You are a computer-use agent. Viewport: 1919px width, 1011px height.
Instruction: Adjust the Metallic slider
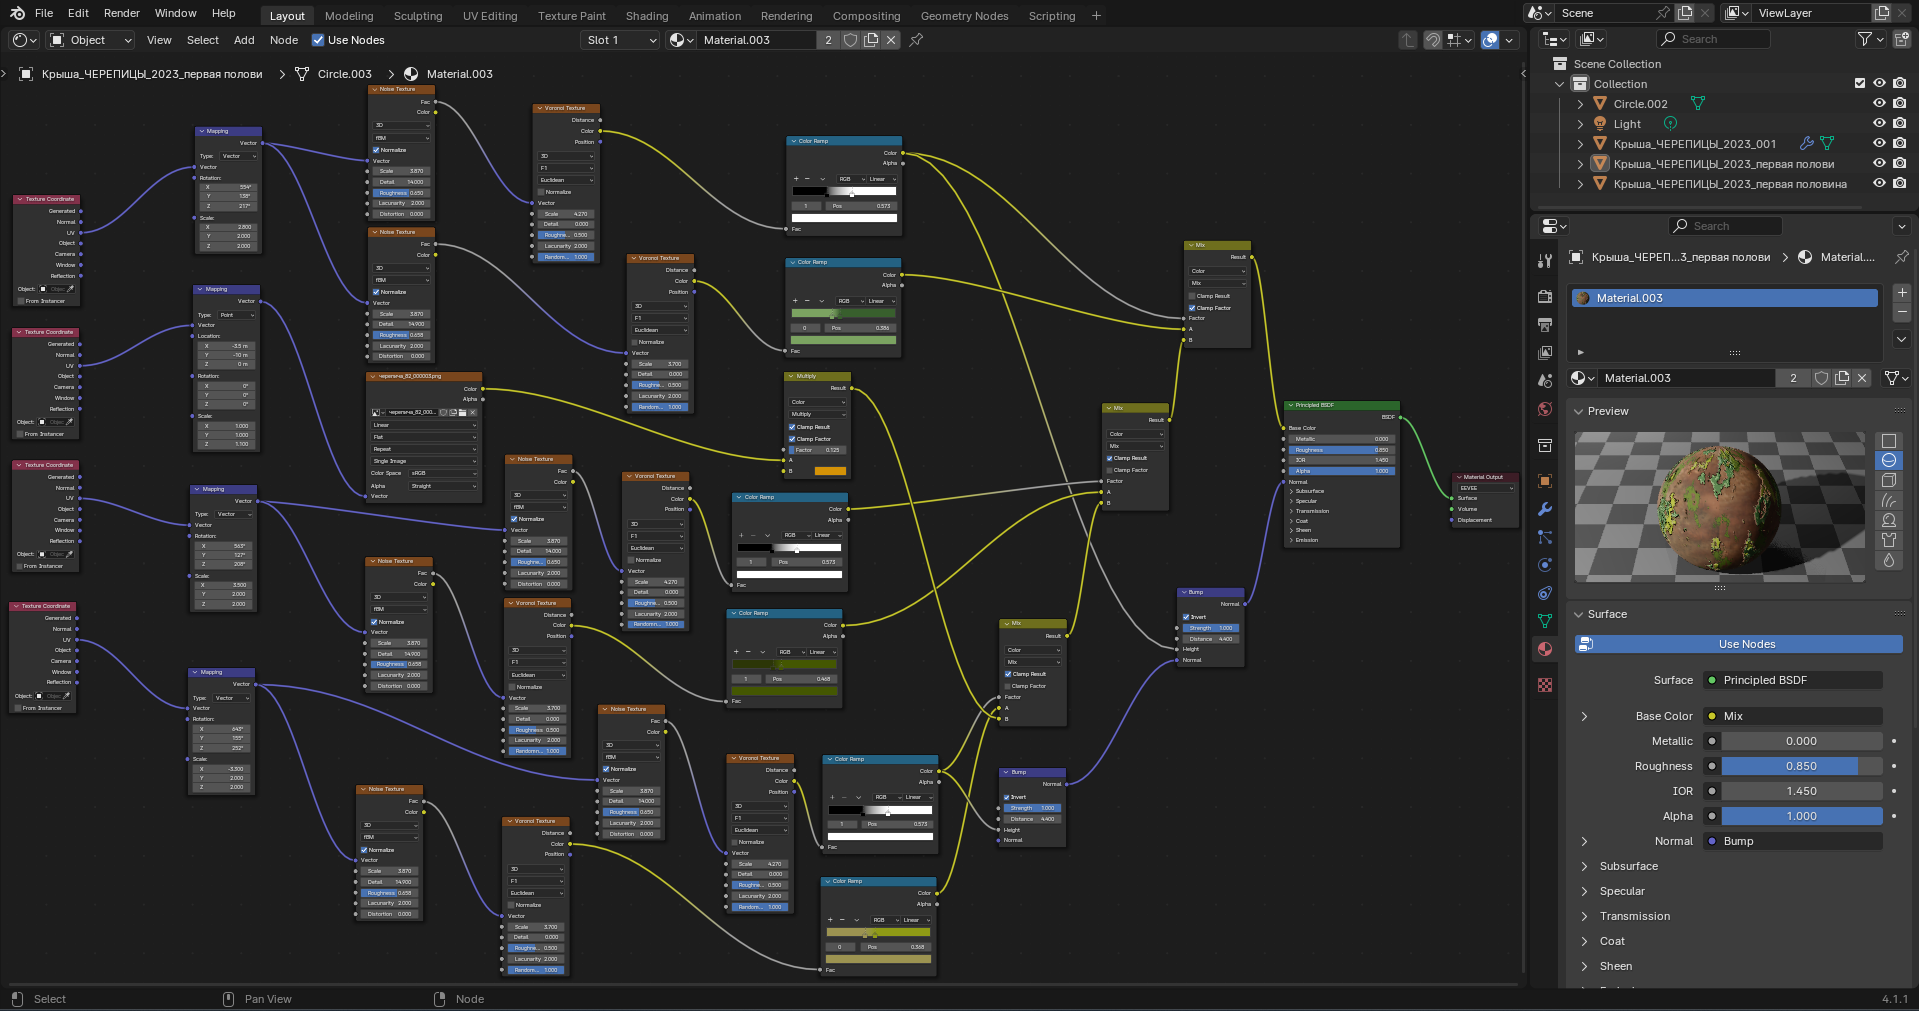point(1801,741)
